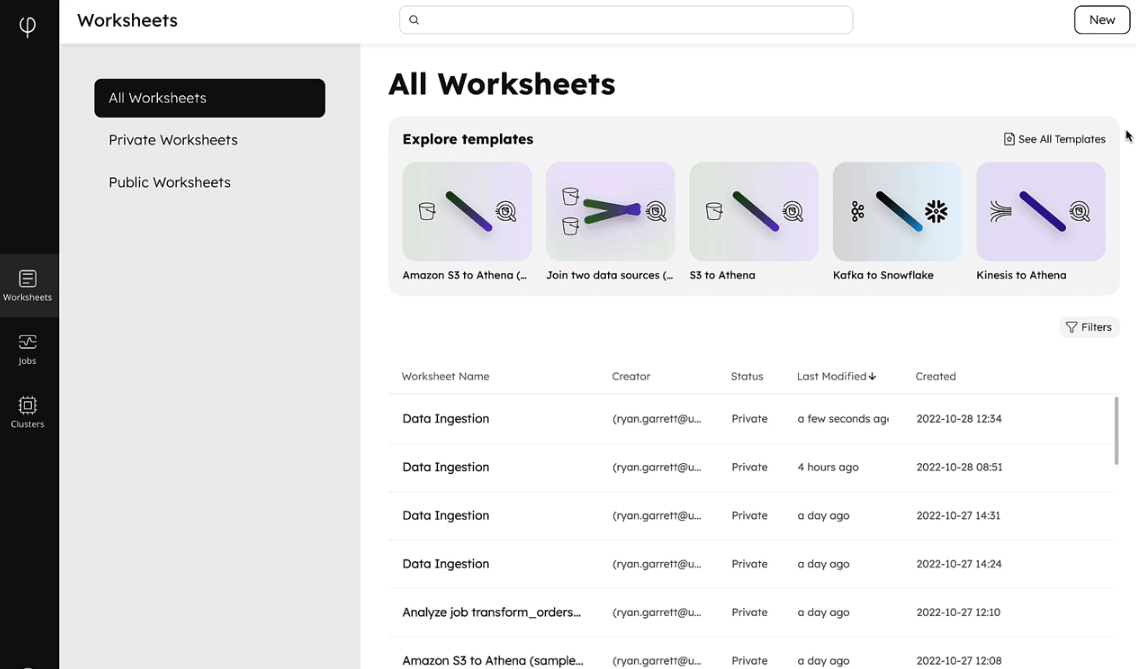Viewport: 1136px width, 669px height.
Task: Click 'a few seconds ago' modified cell
Action: pos(843,419)
